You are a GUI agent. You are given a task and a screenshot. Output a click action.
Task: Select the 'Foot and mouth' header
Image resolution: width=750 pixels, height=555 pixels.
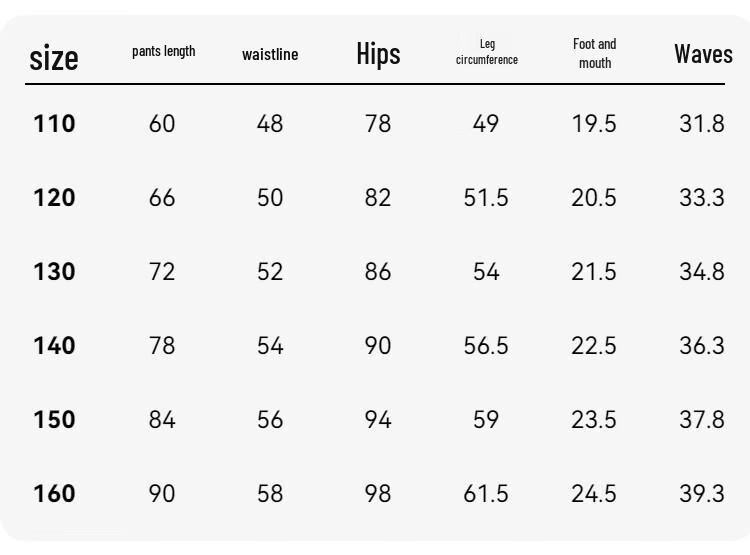(x=595, y=53)
